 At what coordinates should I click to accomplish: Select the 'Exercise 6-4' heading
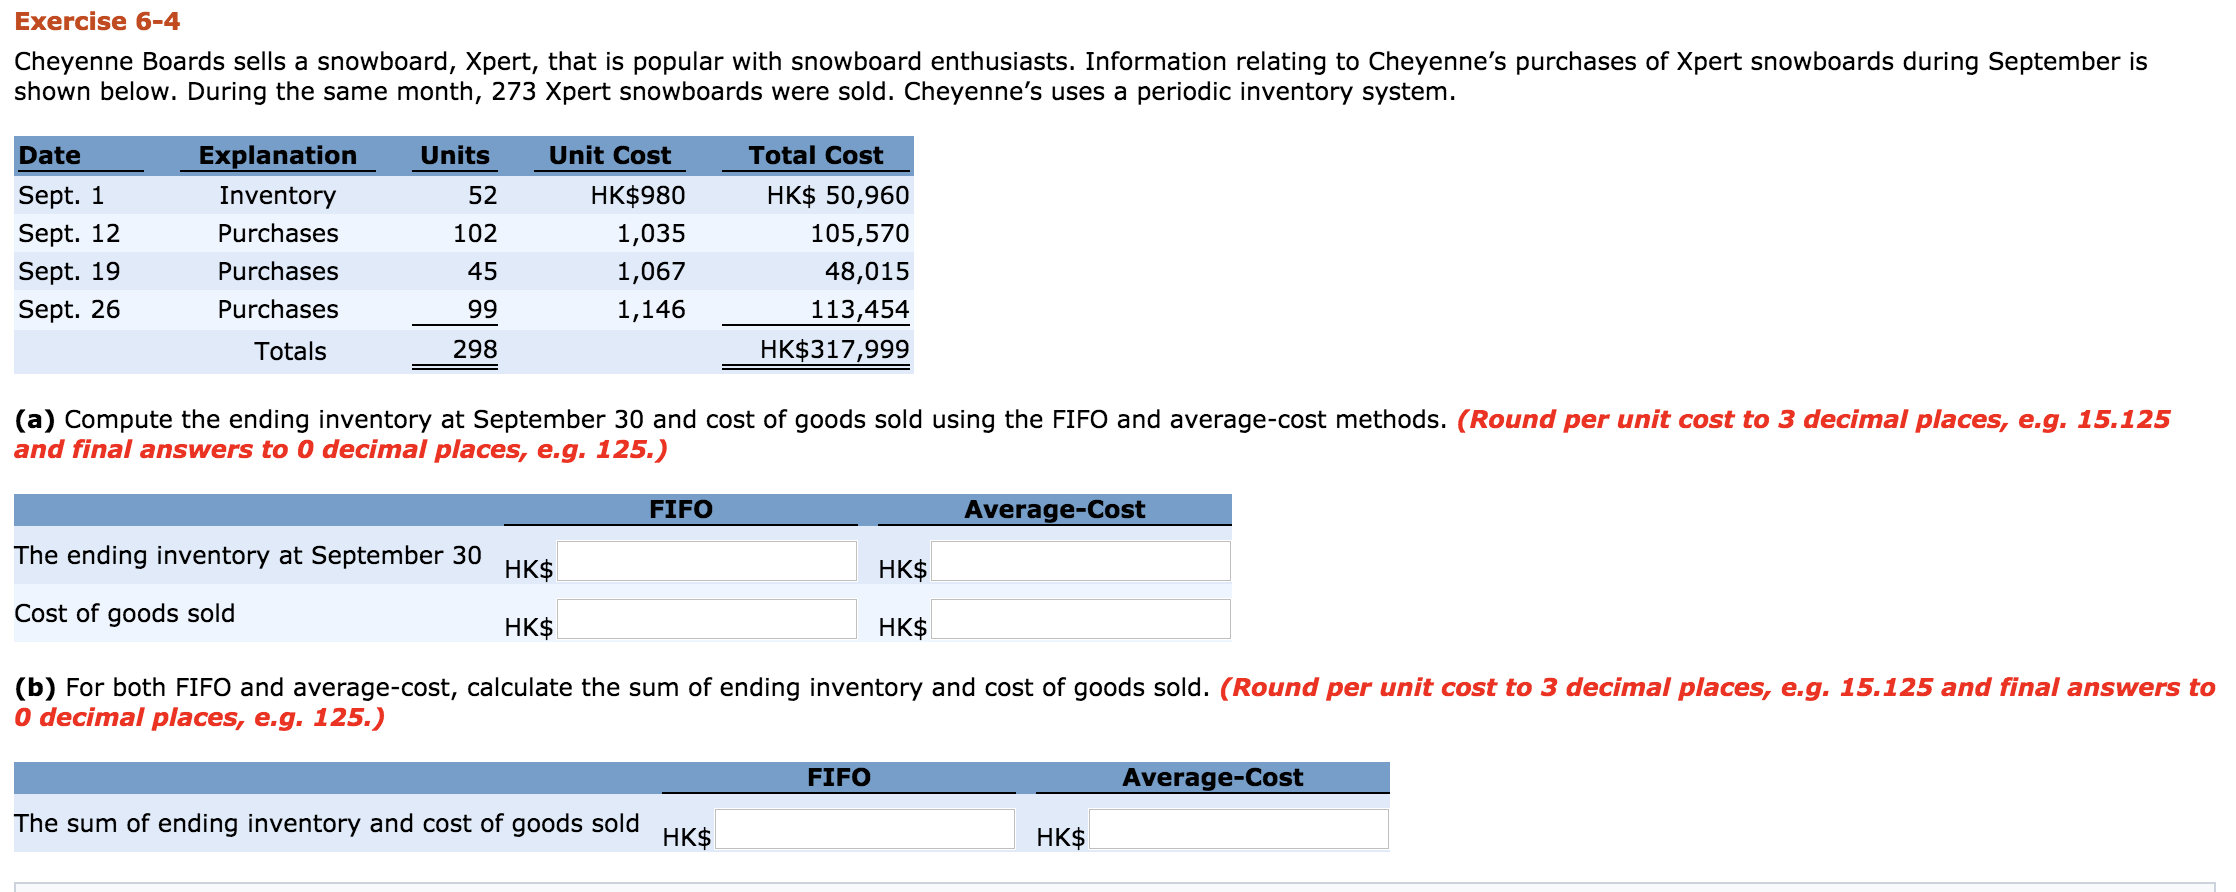(97, 21)
